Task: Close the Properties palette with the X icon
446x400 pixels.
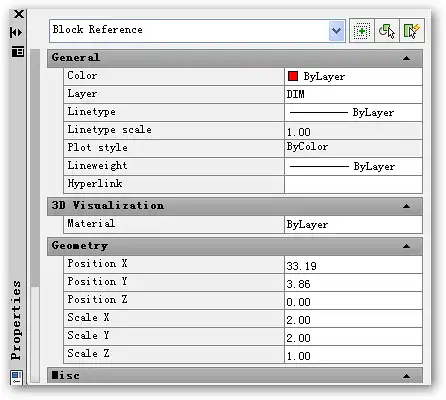Action: coord(19,14)
